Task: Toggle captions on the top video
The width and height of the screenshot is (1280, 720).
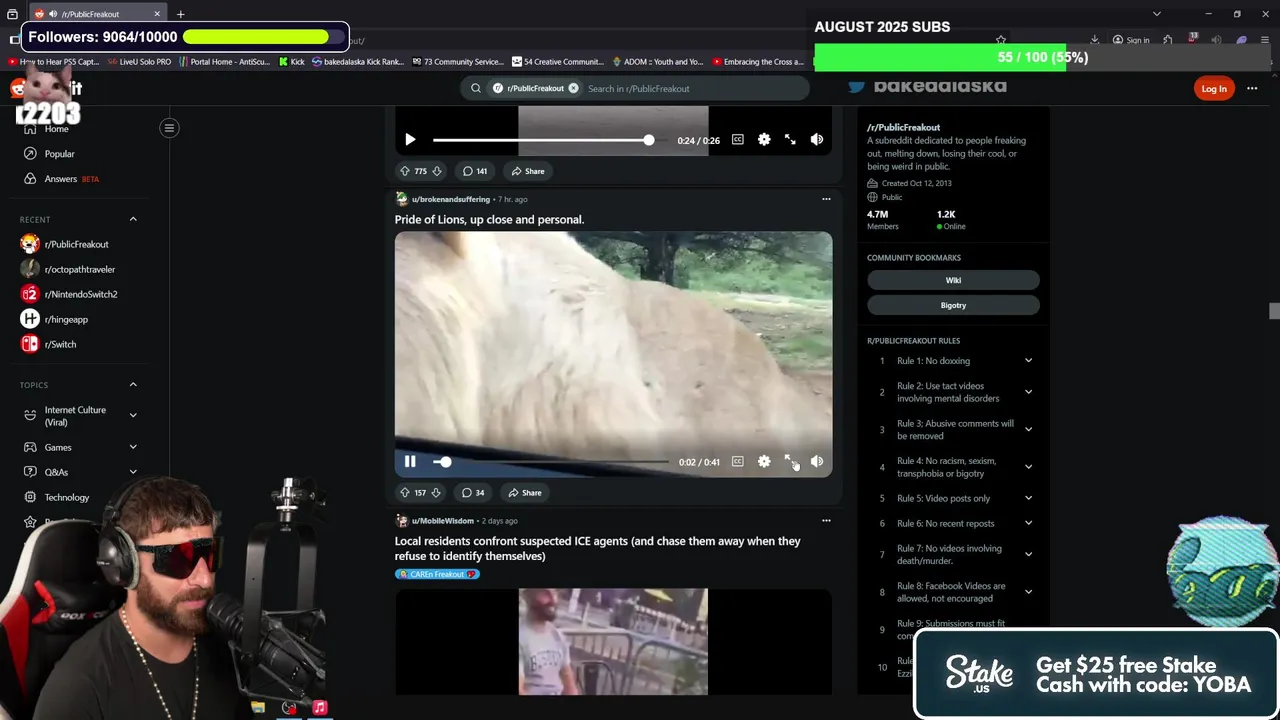Action: click(738, 140)
